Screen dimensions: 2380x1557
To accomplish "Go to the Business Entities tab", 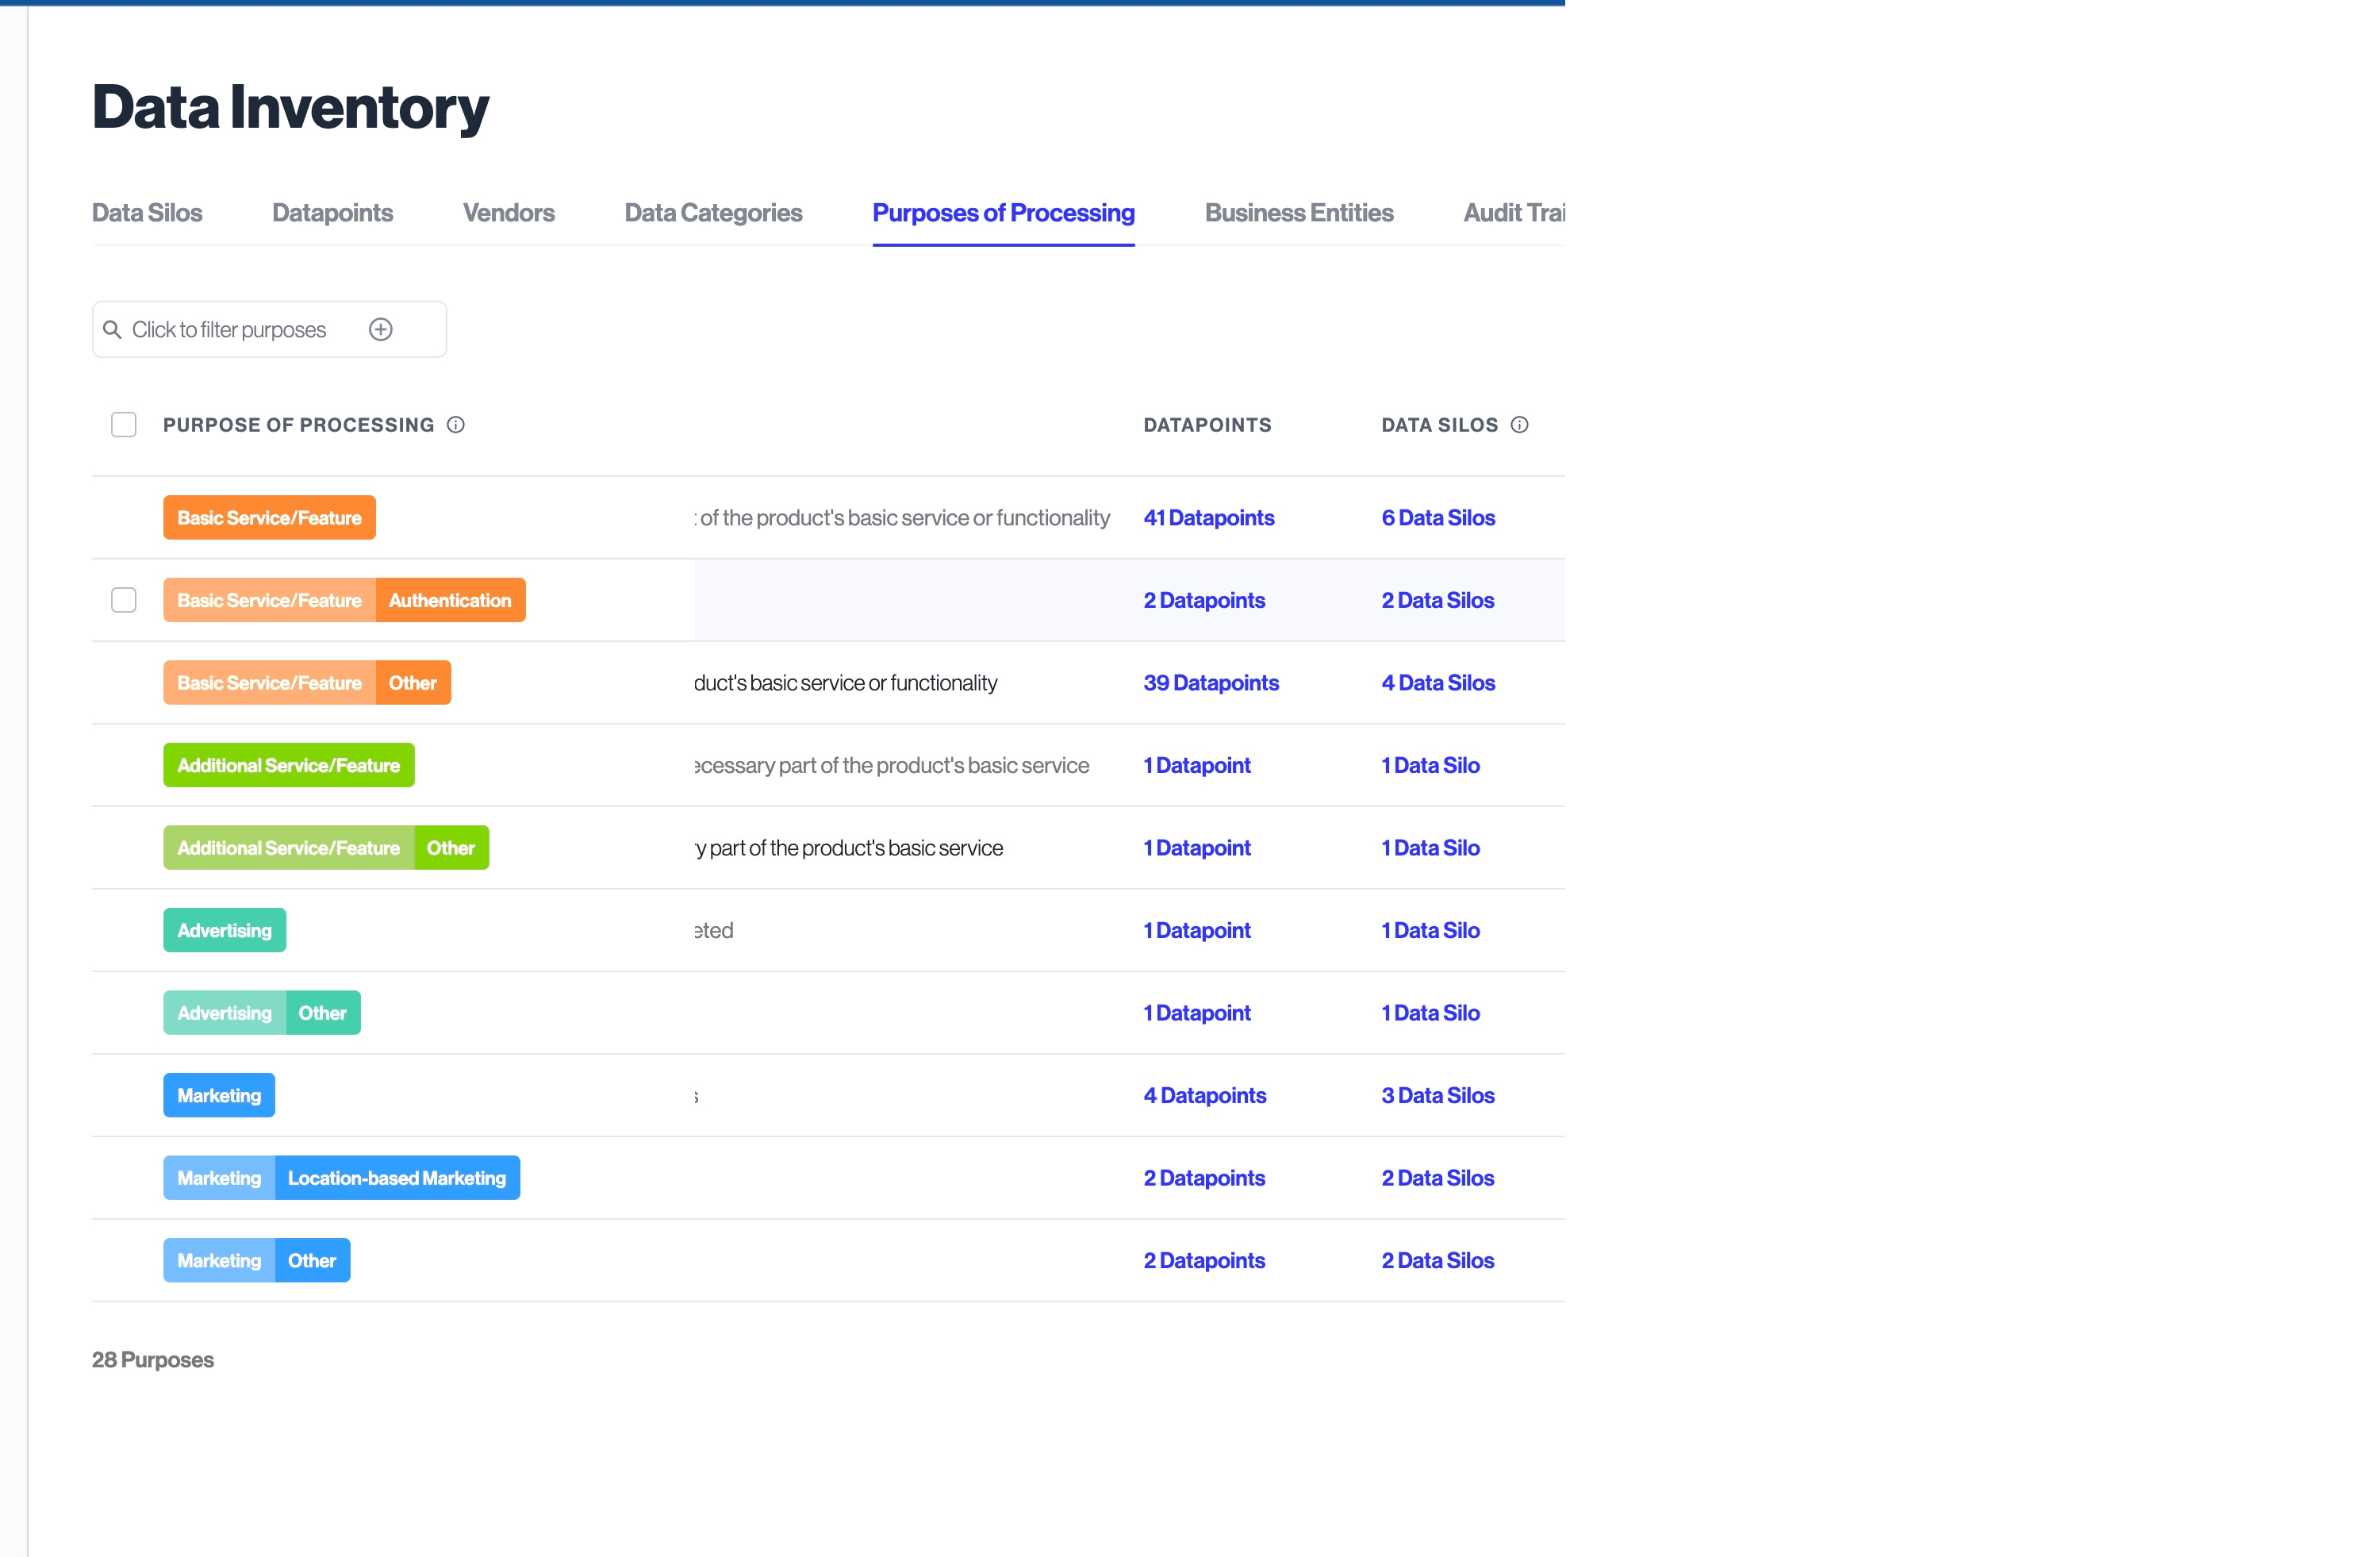I will (1298, 213).
